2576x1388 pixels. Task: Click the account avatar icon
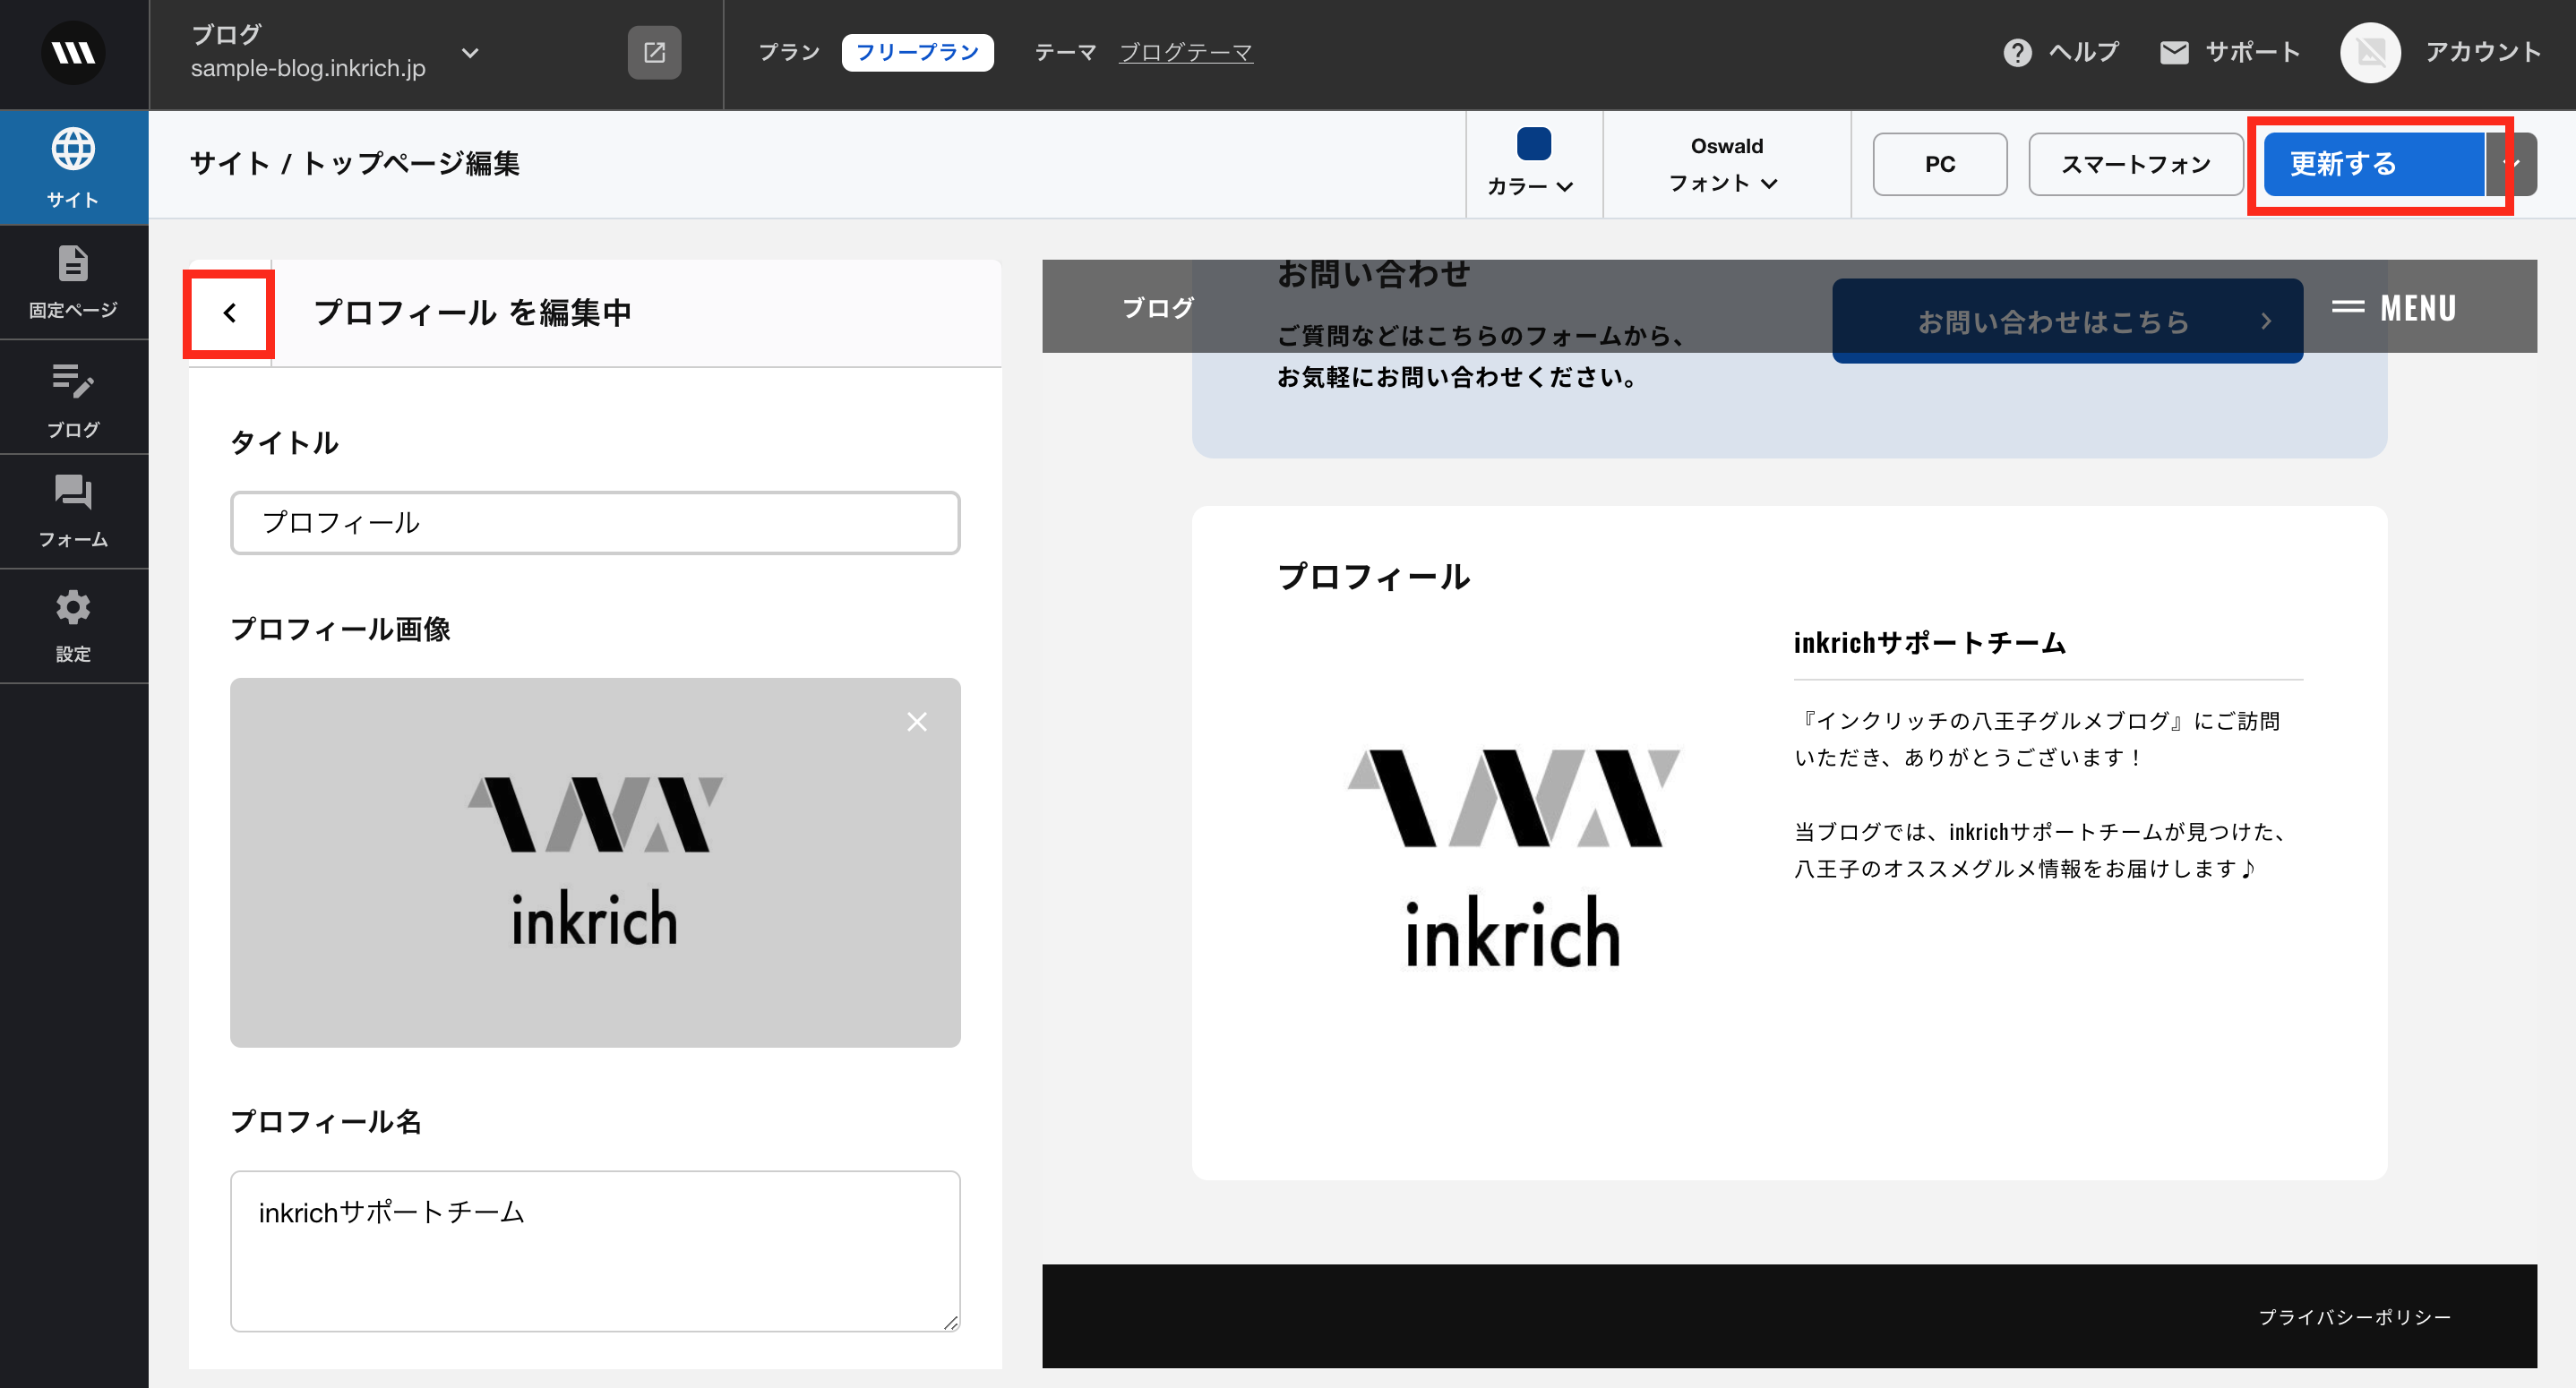point(2370,53)
